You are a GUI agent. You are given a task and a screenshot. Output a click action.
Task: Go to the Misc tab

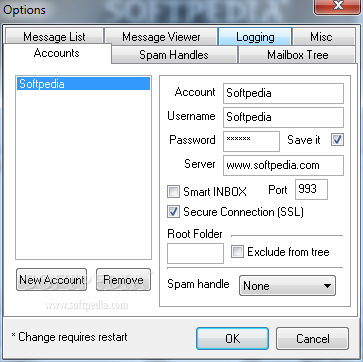[324, 37]
